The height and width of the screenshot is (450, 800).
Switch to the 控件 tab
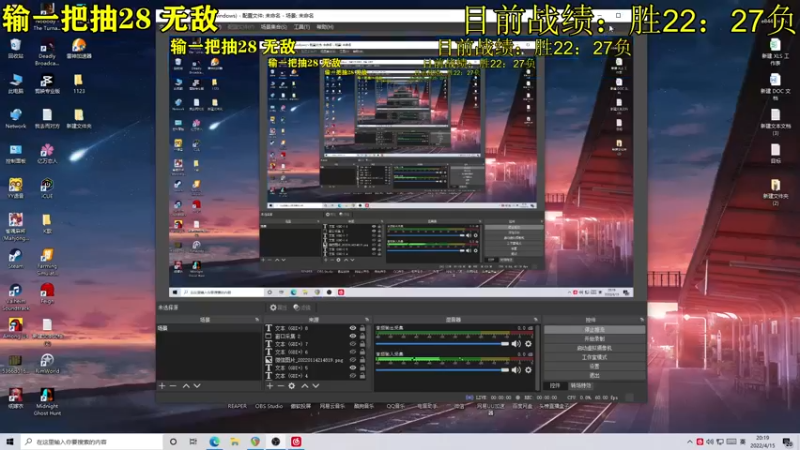pos(555,386)
